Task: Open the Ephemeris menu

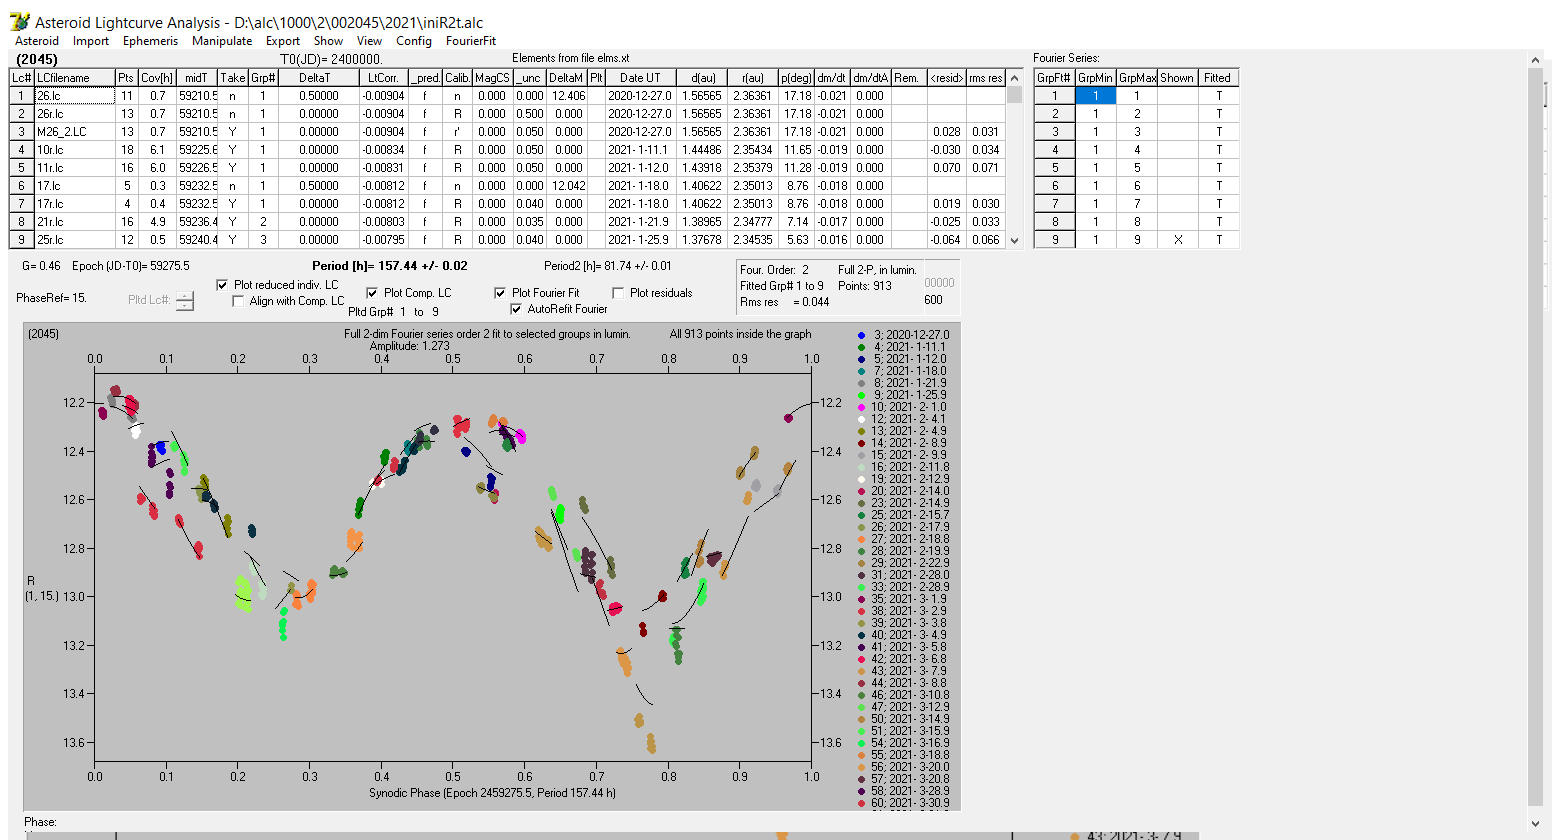Action: pos(150,41)
